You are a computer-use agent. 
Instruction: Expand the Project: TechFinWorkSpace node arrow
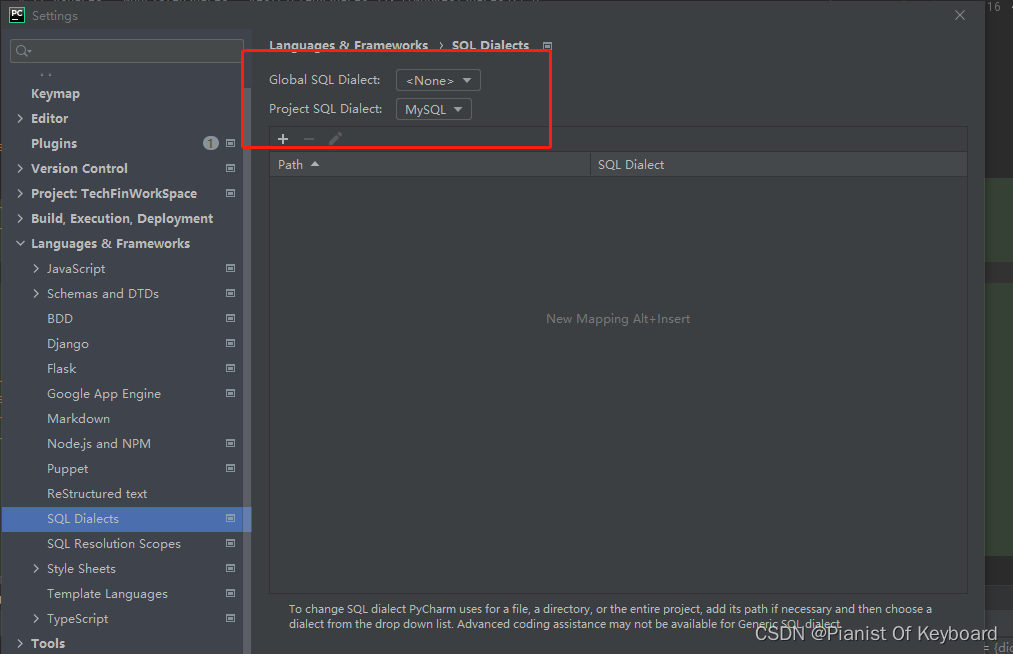[x=20, y=193]
